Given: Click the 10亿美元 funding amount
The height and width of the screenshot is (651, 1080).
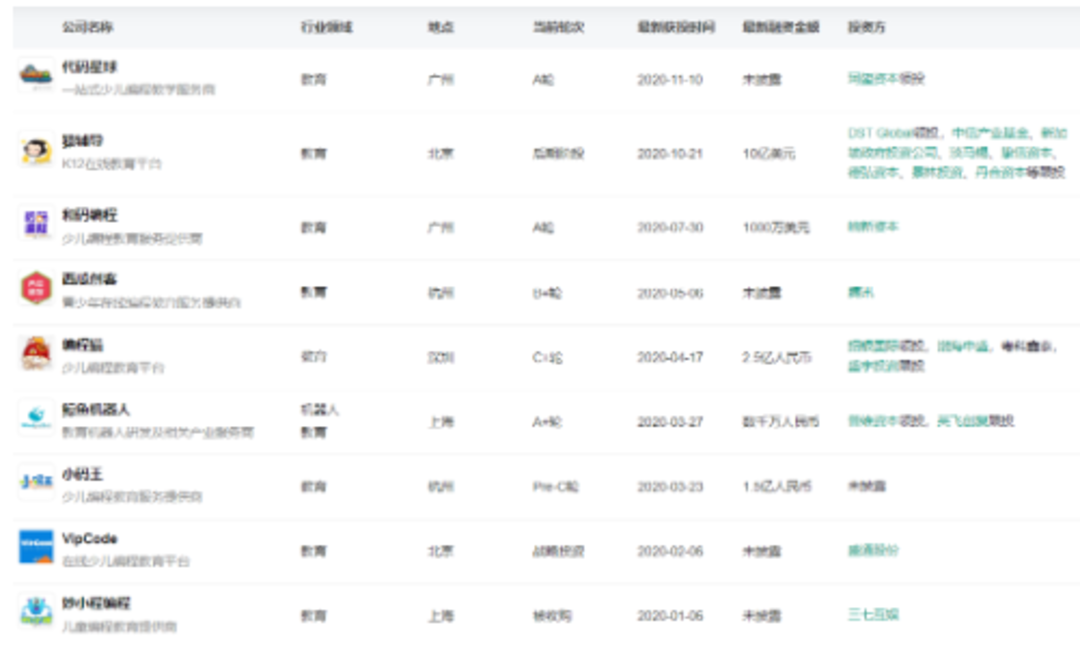Looking at the screenshot, I should tap(769, 154).
